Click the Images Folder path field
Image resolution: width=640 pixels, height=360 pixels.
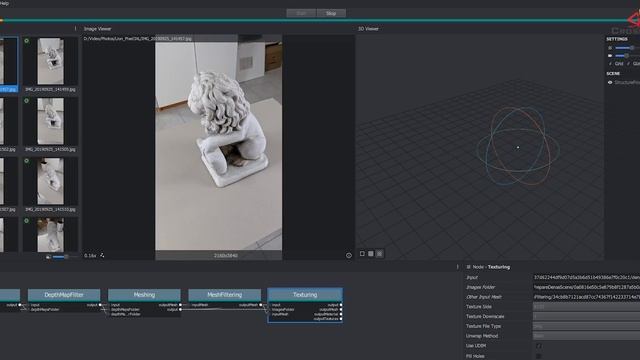point(586,287)
